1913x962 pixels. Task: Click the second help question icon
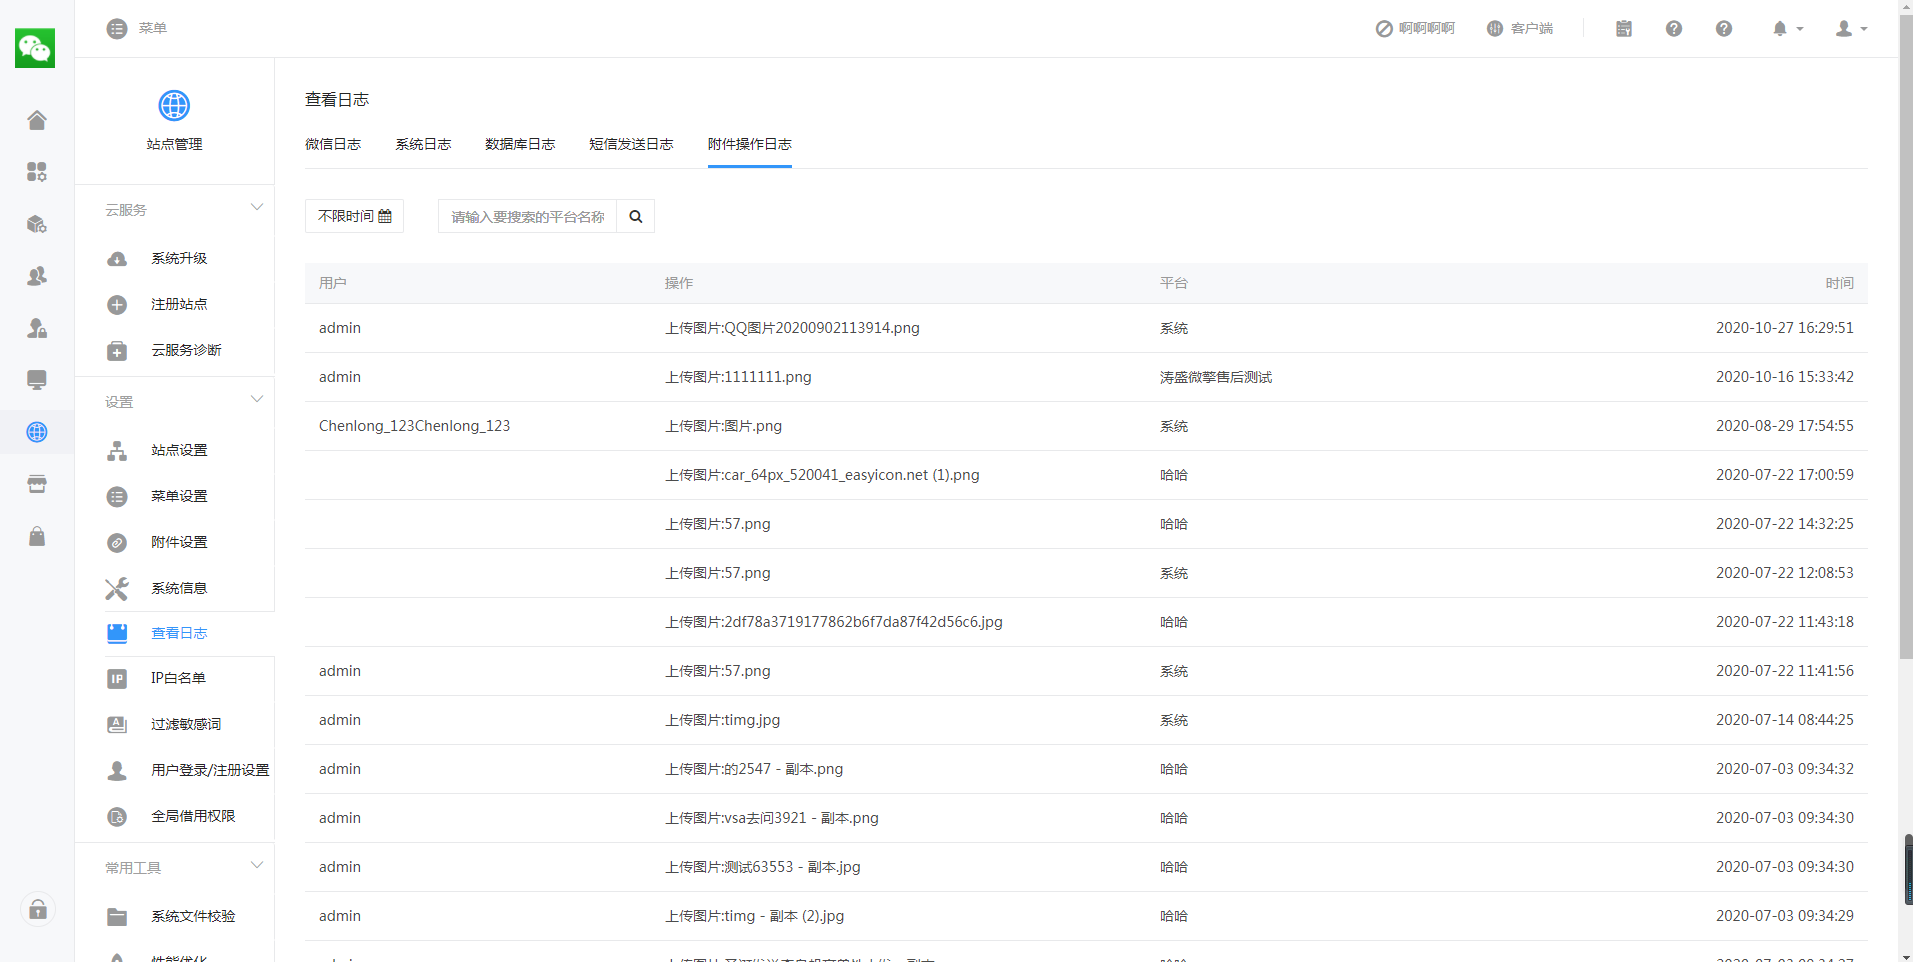[1724, 28]
